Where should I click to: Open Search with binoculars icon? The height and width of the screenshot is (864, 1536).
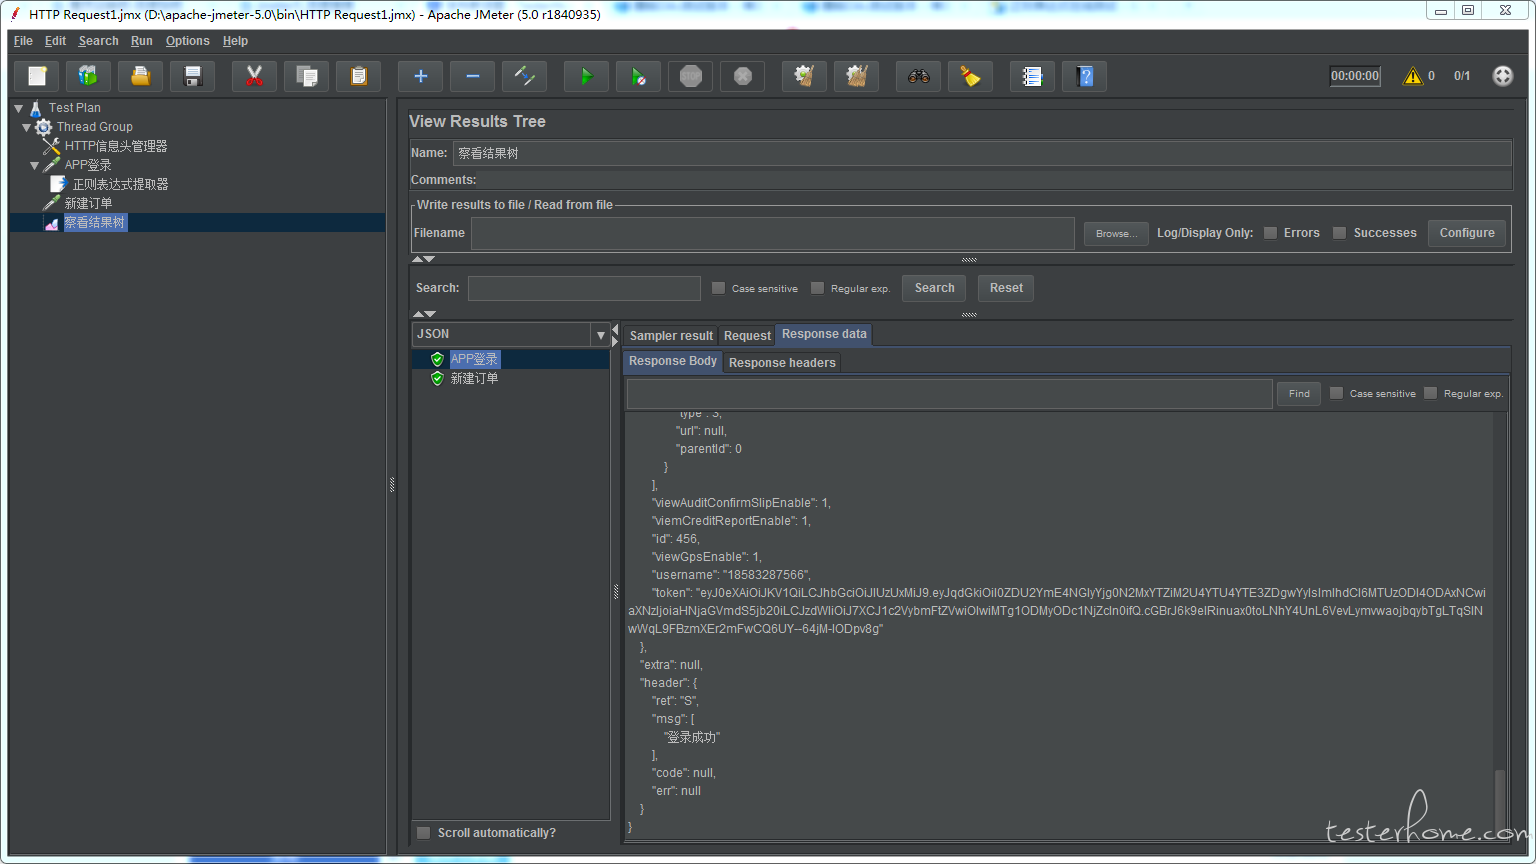tap(918, 76)
